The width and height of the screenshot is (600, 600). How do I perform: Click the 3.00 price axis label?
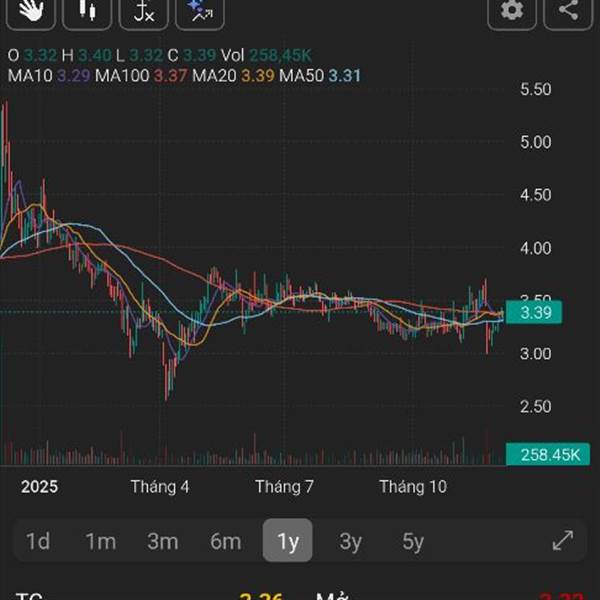(x=535, y=354)
